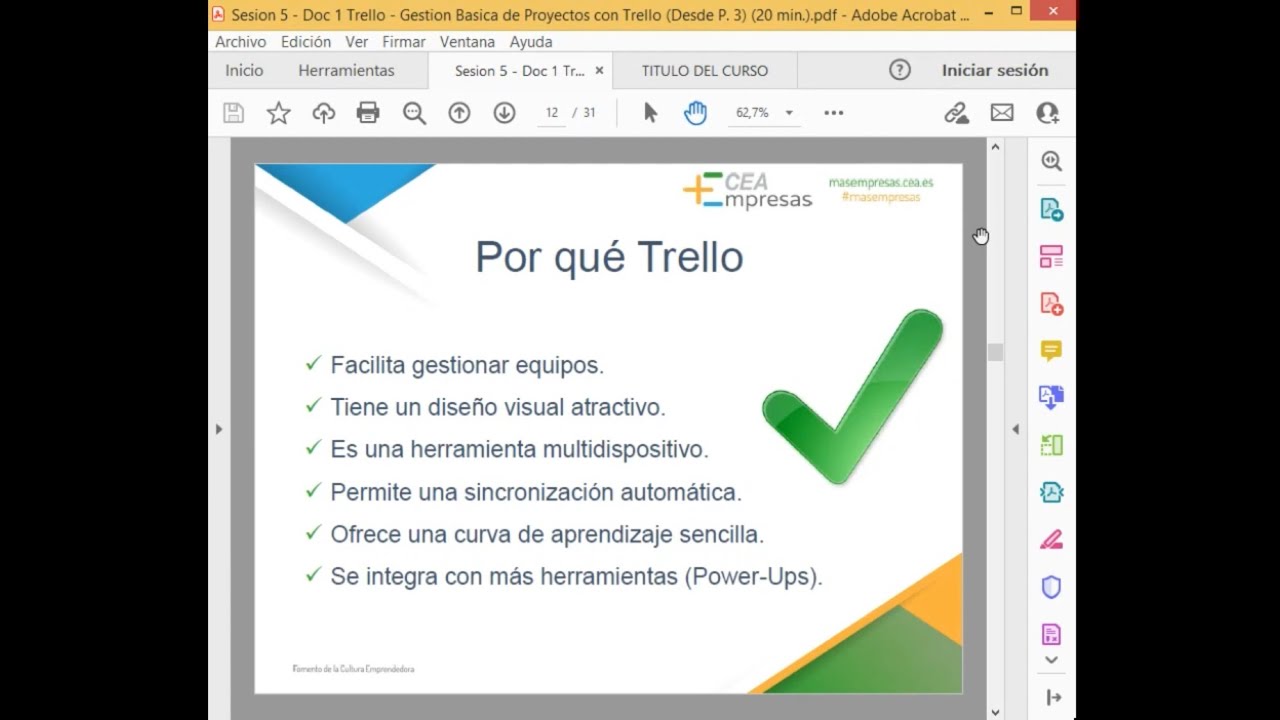
Task: Open the Protect shield tool
Action: click(1051, 587)
